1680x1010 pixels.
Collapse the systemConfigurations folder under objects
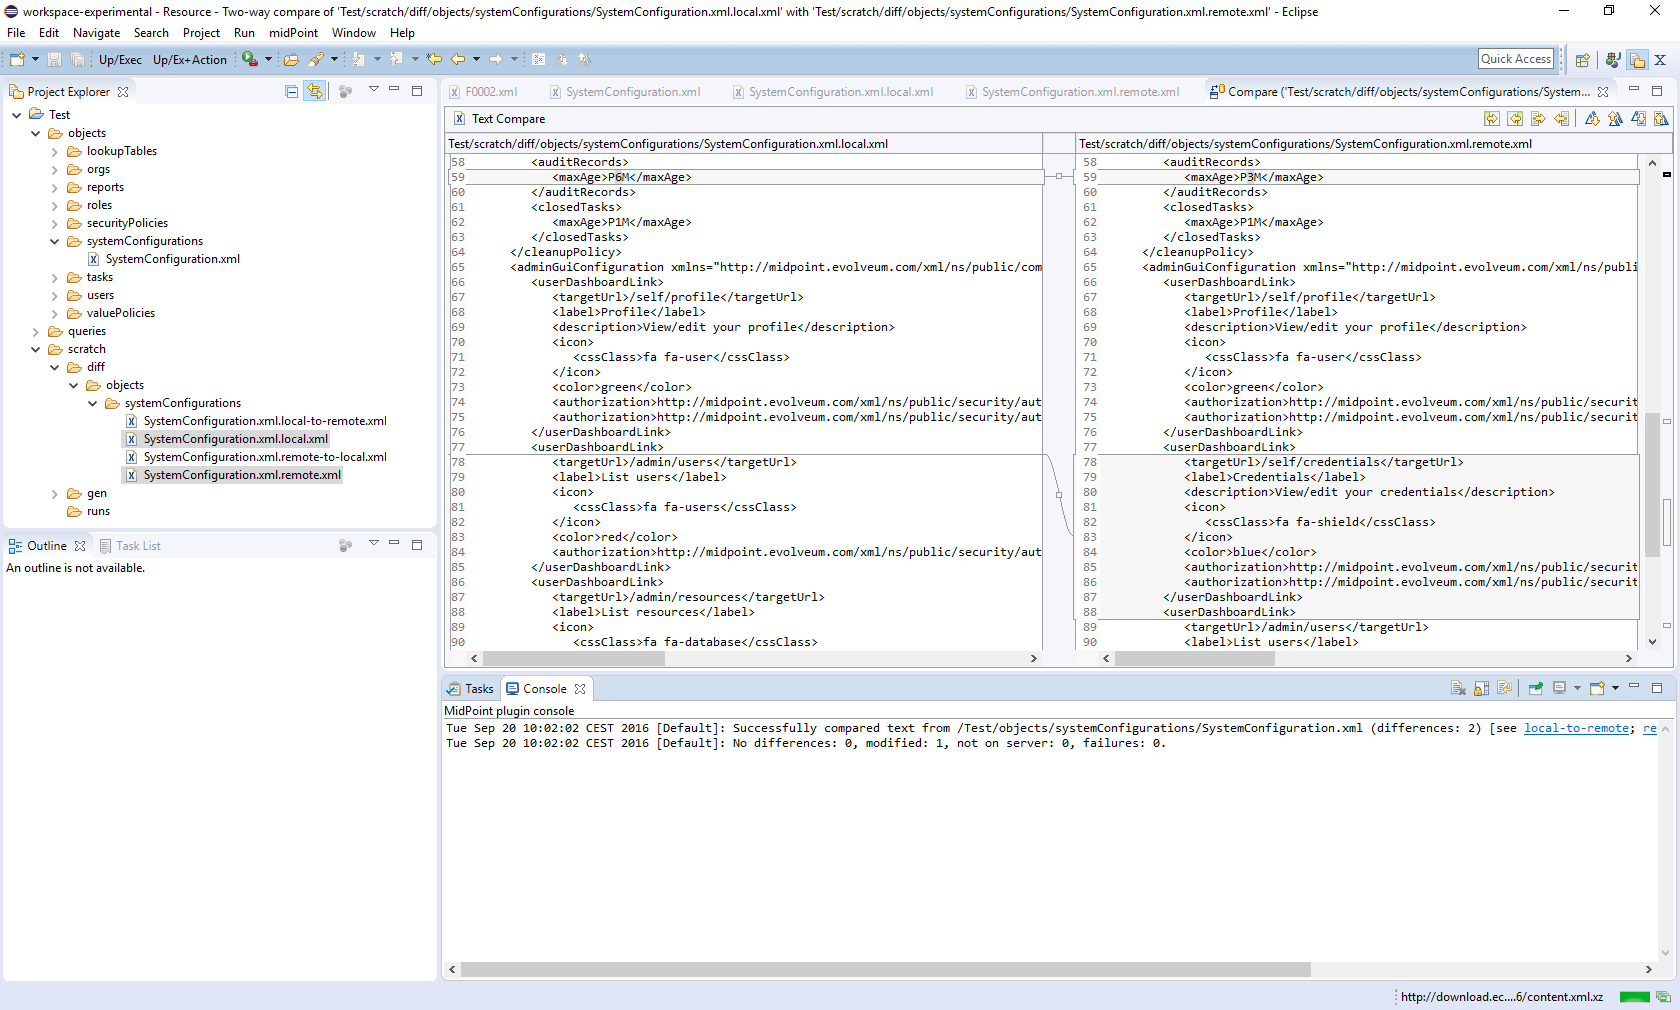(55, 241)
